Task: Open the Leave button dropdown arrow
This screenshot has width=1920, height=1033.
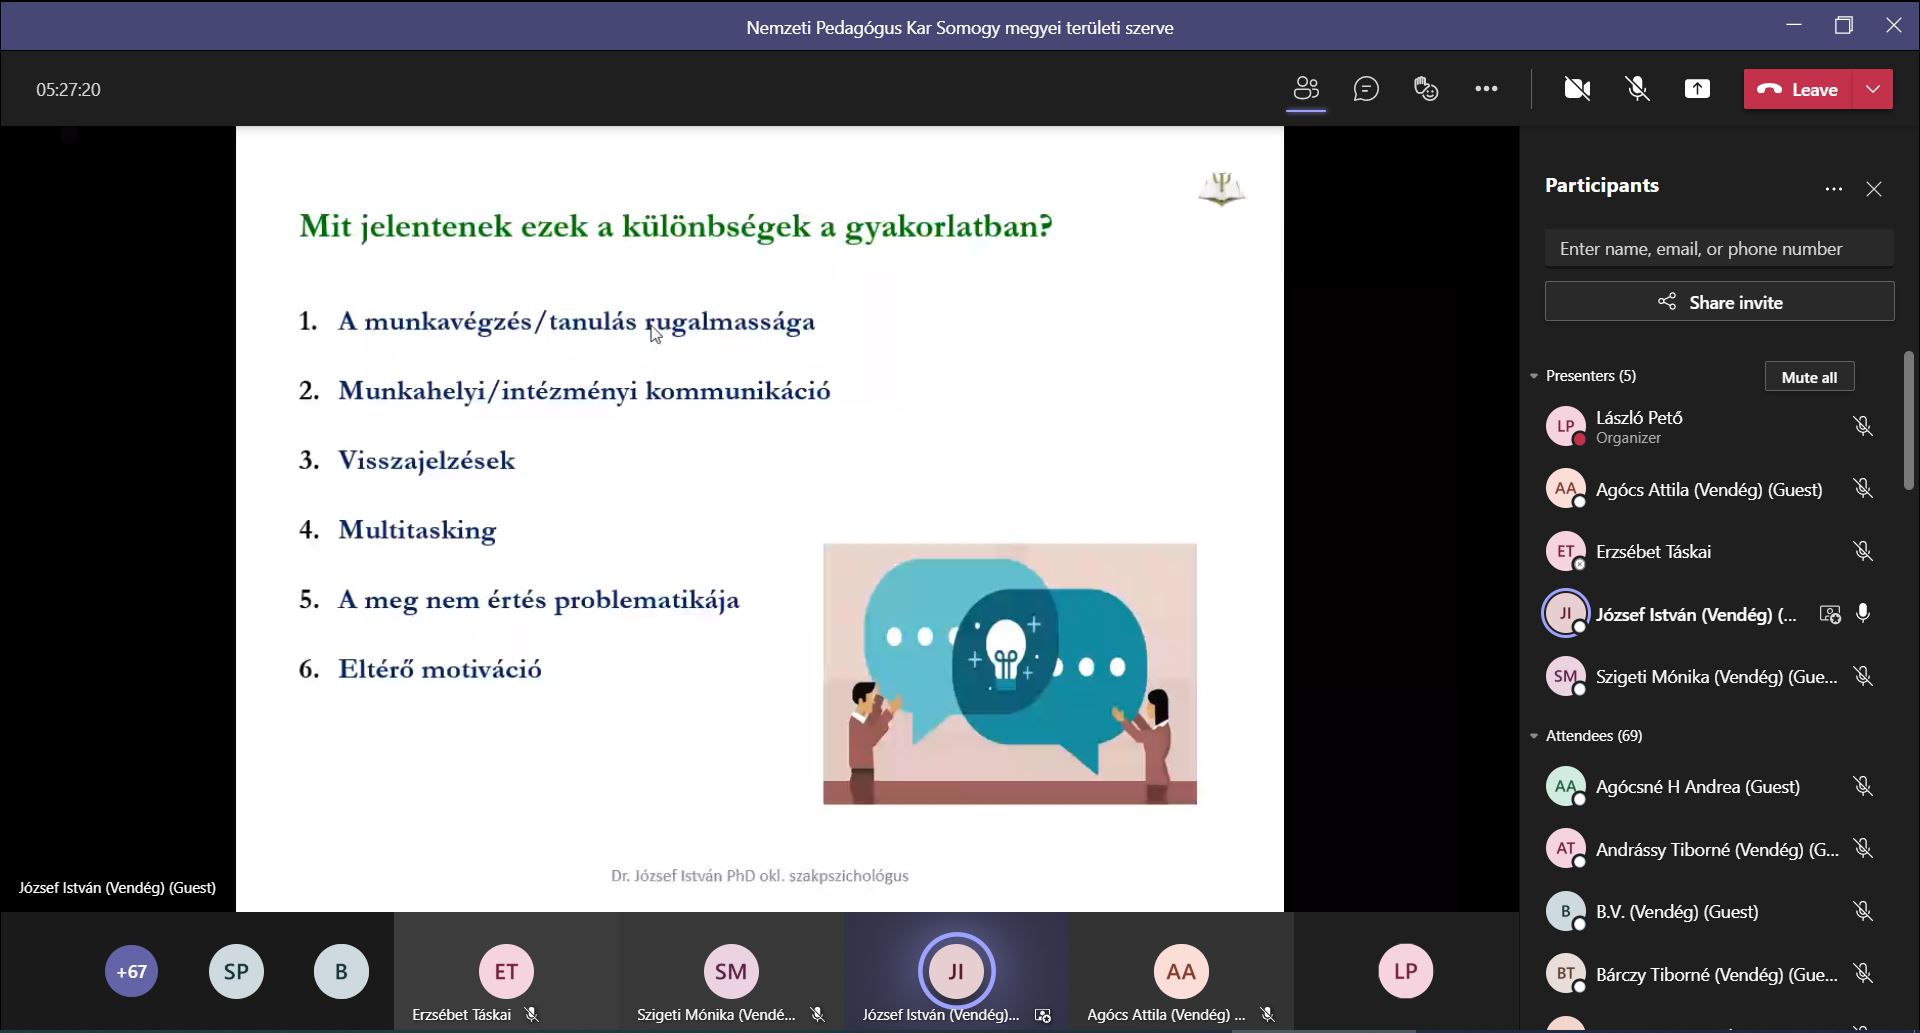Action: [x=1873, y=89]
